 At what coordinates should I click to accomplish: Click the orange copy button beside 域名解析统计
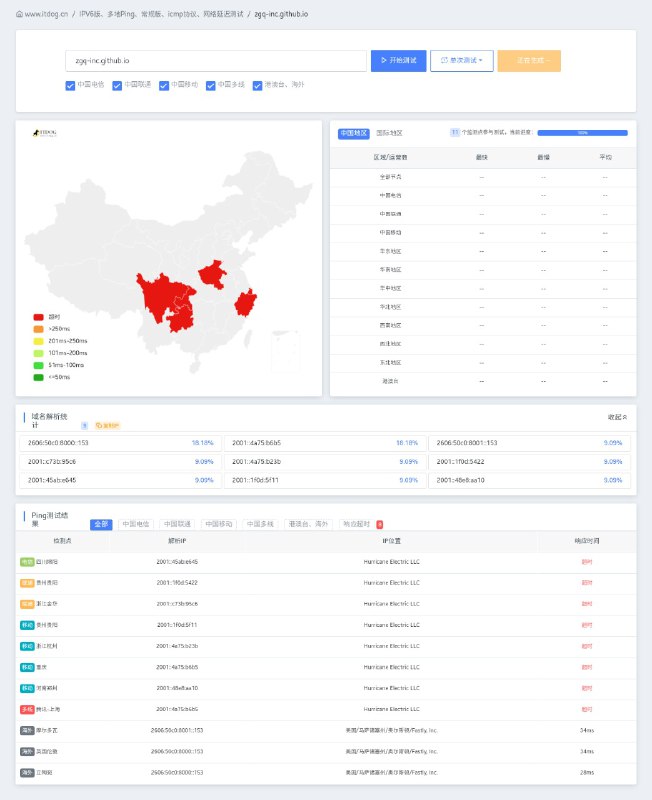(107, 425)
